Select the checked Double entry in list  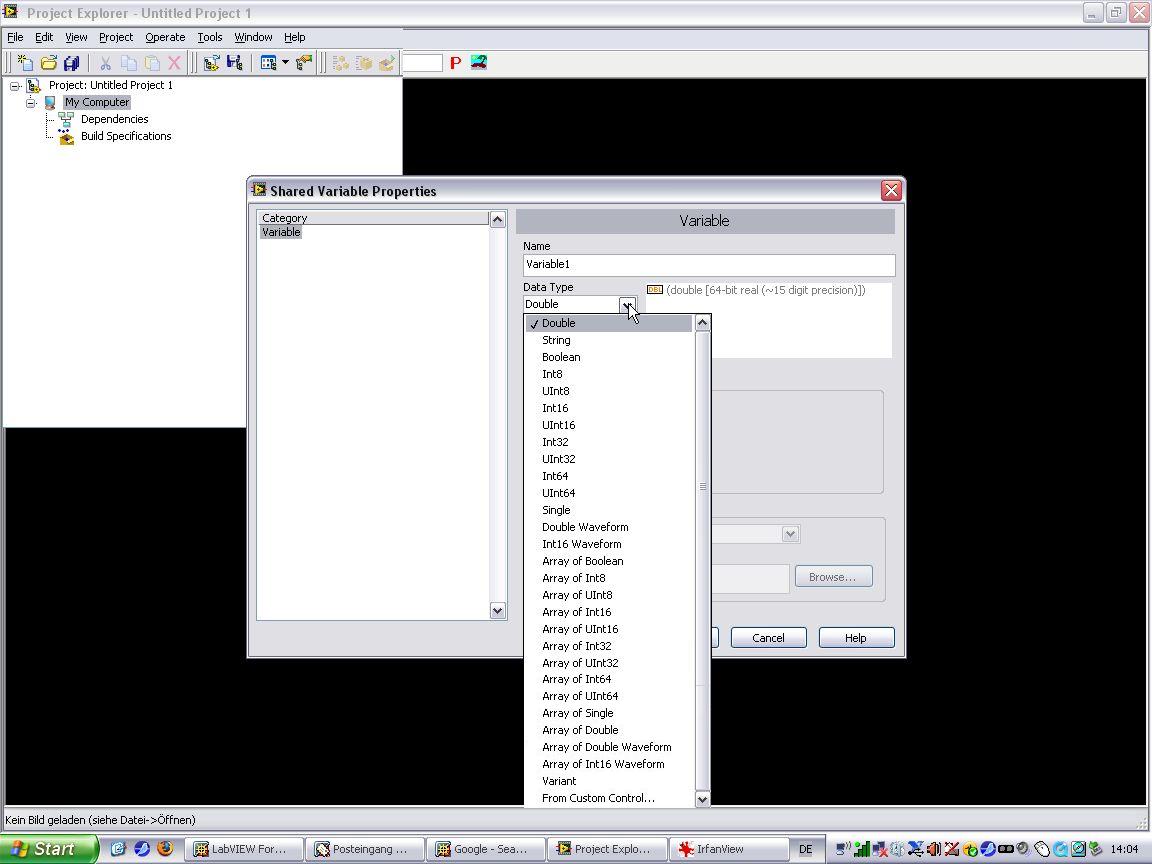click(608, 323)
